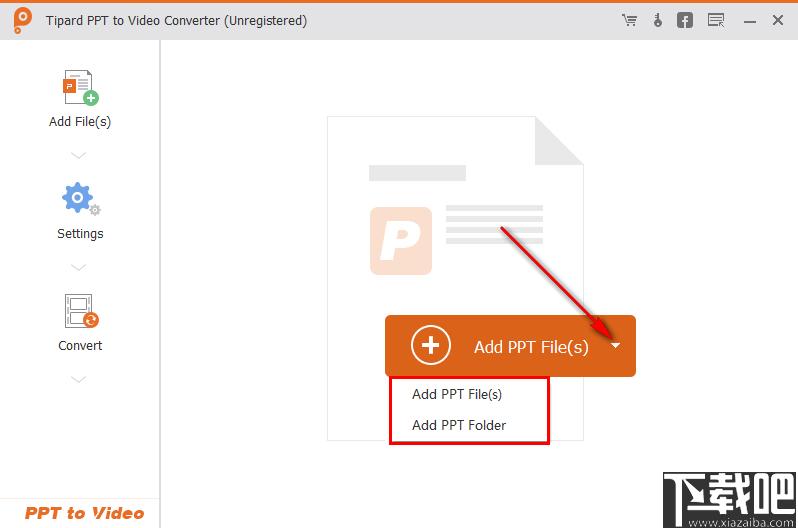
Task: Click the register key icon
Action: click(658, 20)
